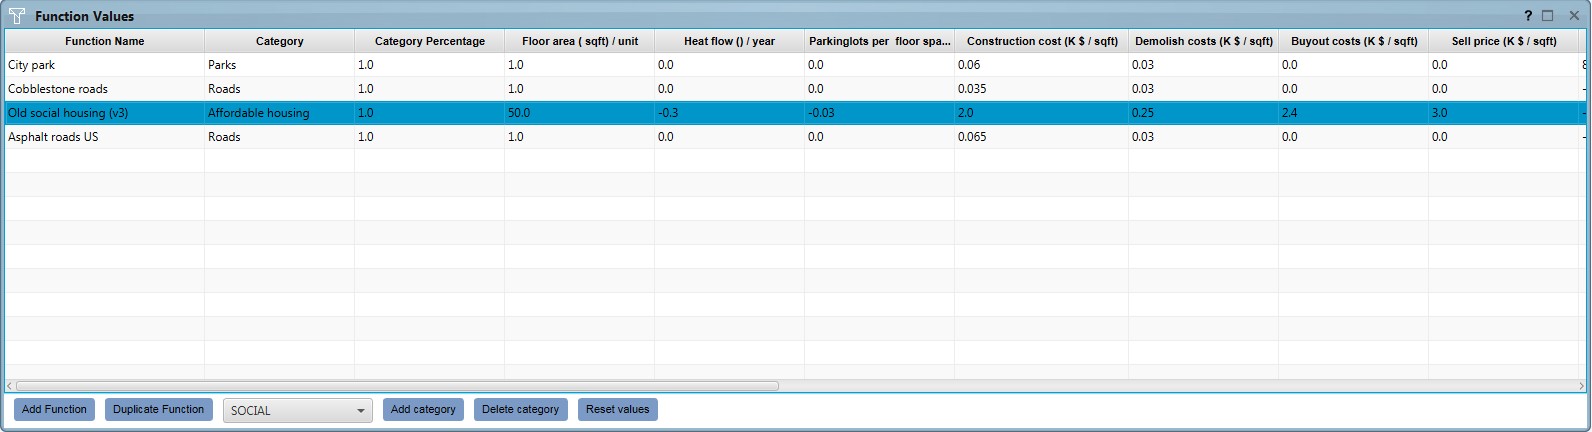Open help with the question mark icon
Screen dimensions: 1592x432
1528,16
